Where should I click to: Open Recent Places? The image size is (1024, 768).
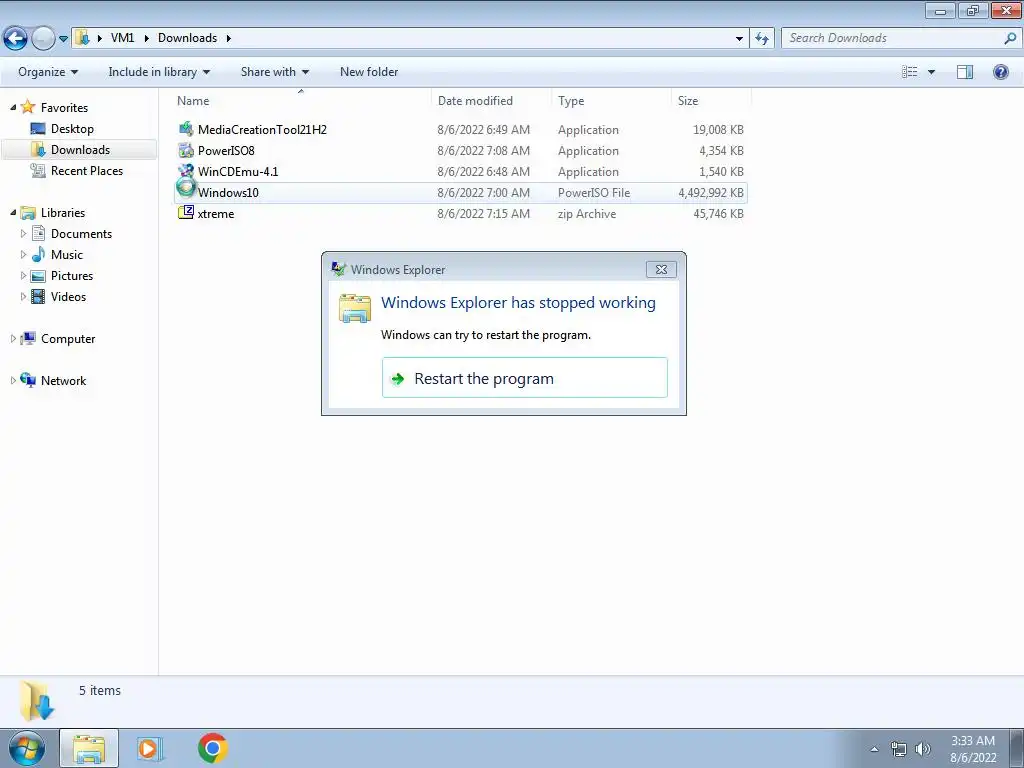coord(87,170)
